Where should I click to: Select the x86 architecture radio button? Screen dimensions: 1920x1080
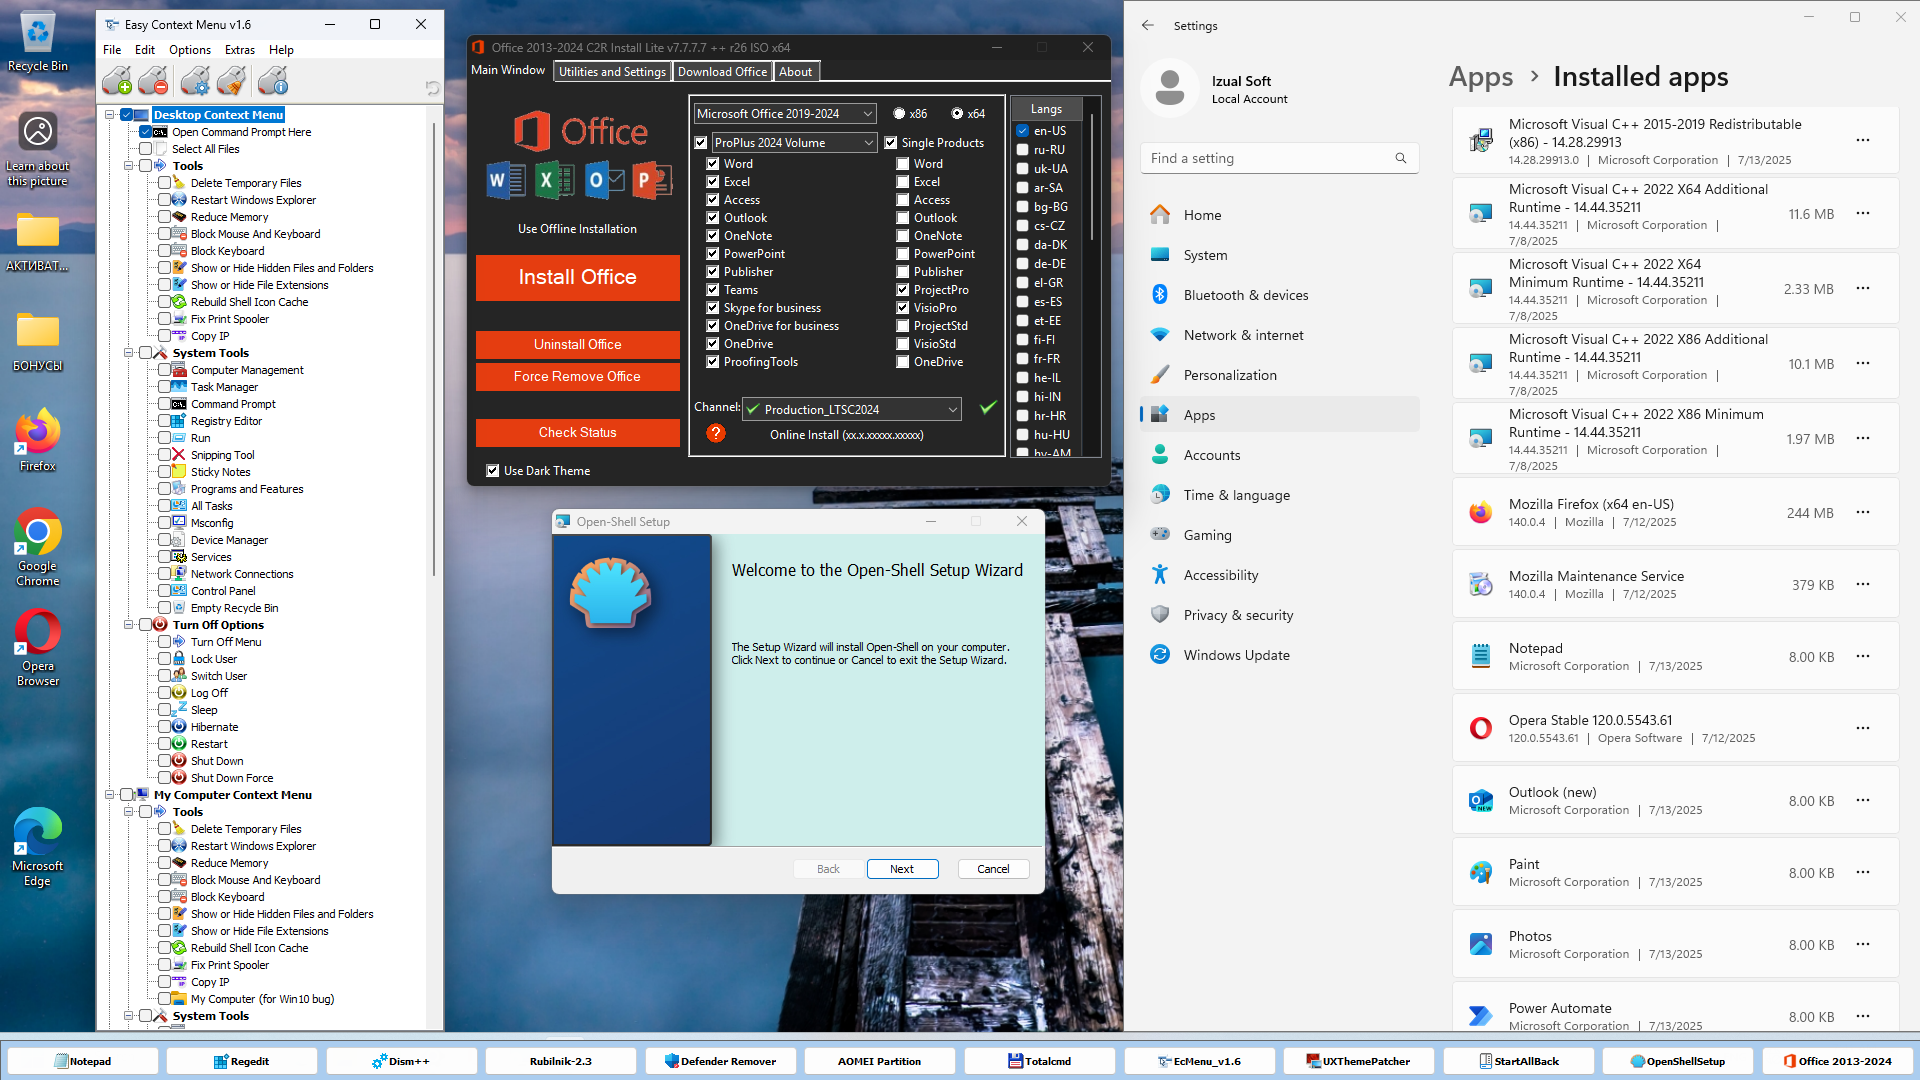pos(899,114)
